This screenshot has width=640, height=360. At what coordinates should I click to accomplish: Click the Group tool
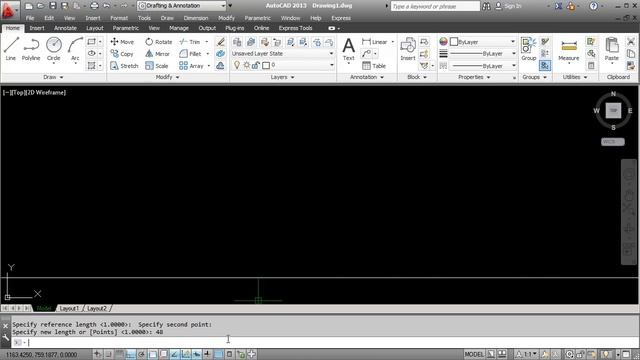coord(529,49)
